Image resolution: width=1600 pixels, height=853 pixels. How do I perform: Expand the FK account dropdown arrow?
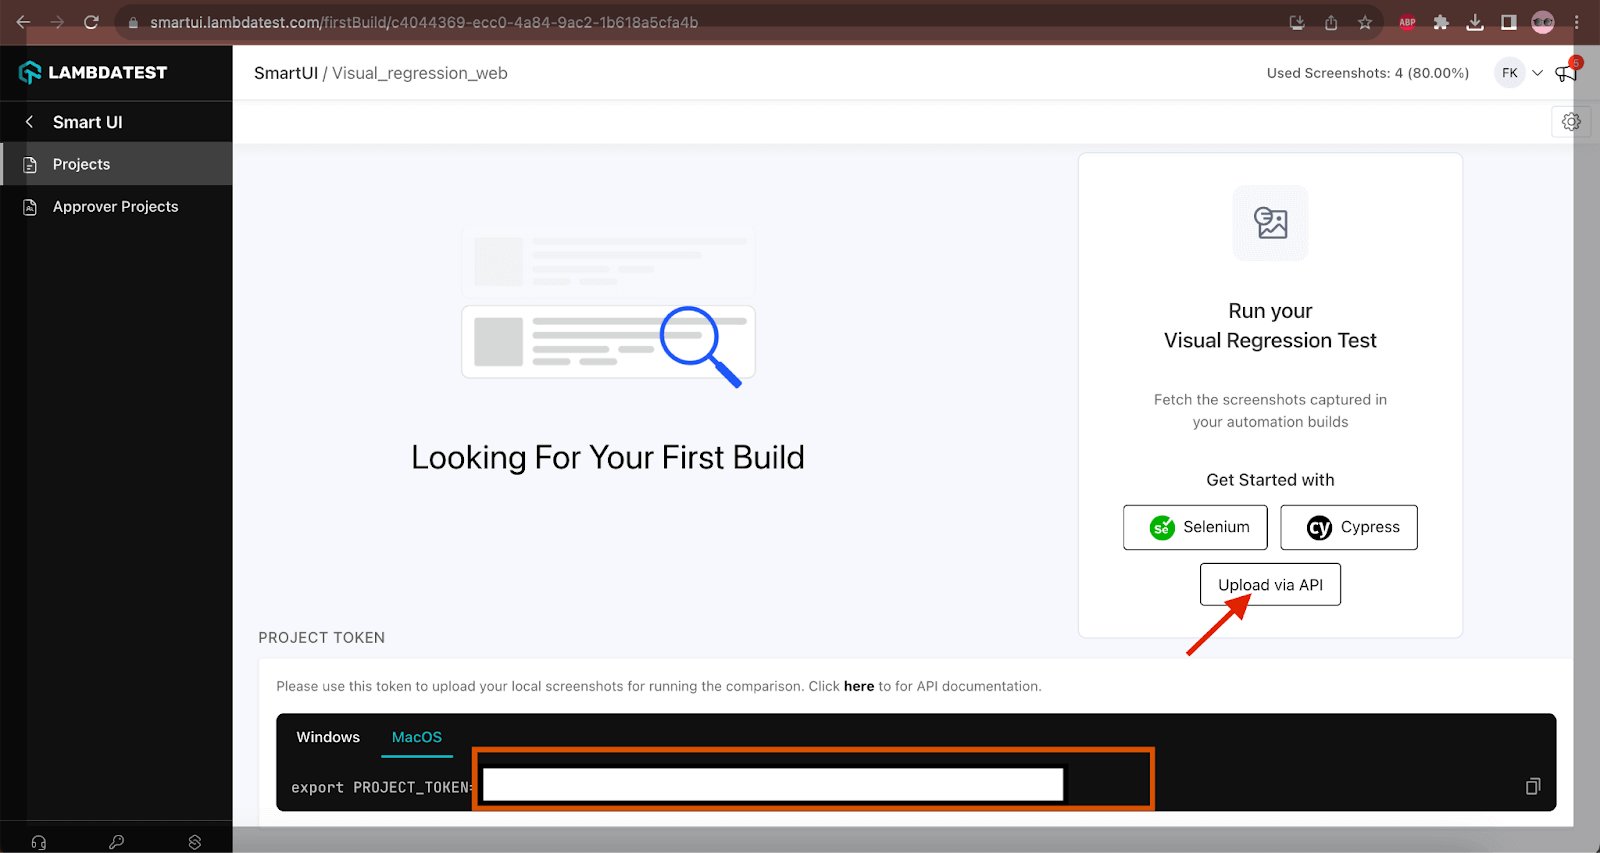pos(1537,73)
